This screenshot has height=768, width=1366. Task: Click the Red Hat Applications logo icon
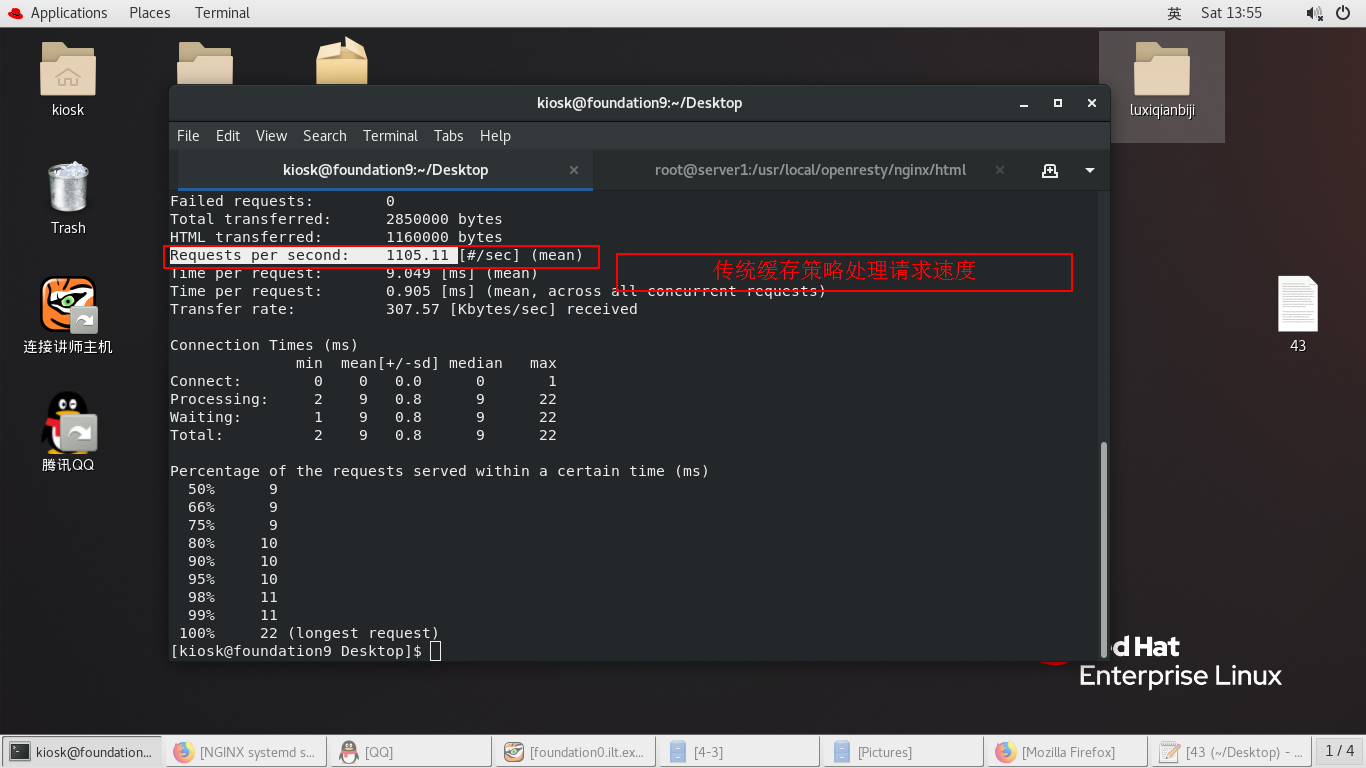(x=14, y=13)
